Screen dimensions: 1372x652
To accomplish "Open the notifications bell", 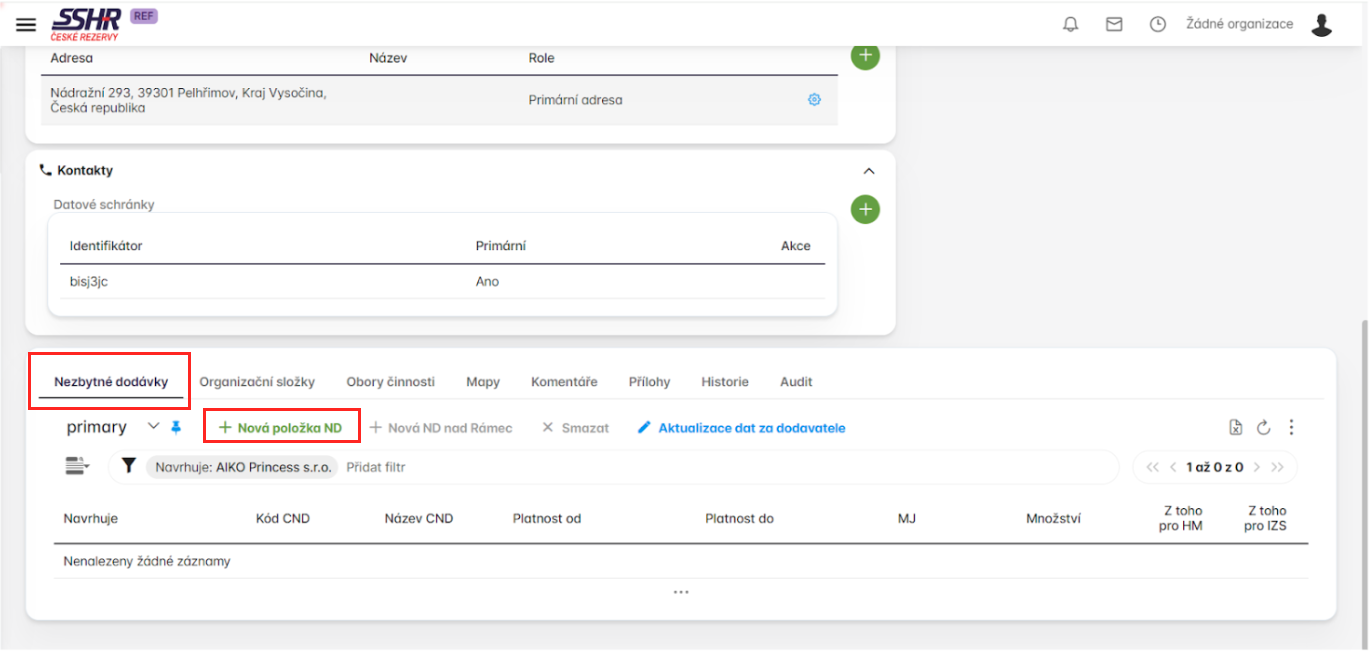I will (x=1070, y=25).
